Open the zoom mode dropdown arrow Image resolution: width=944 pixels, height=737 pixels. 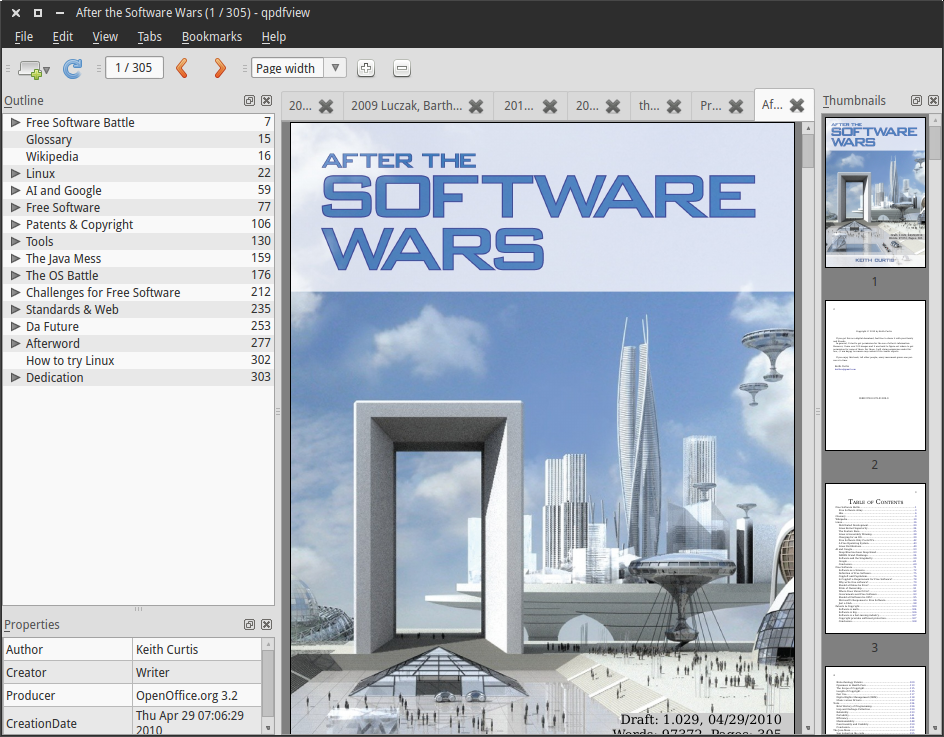(335, 68)
